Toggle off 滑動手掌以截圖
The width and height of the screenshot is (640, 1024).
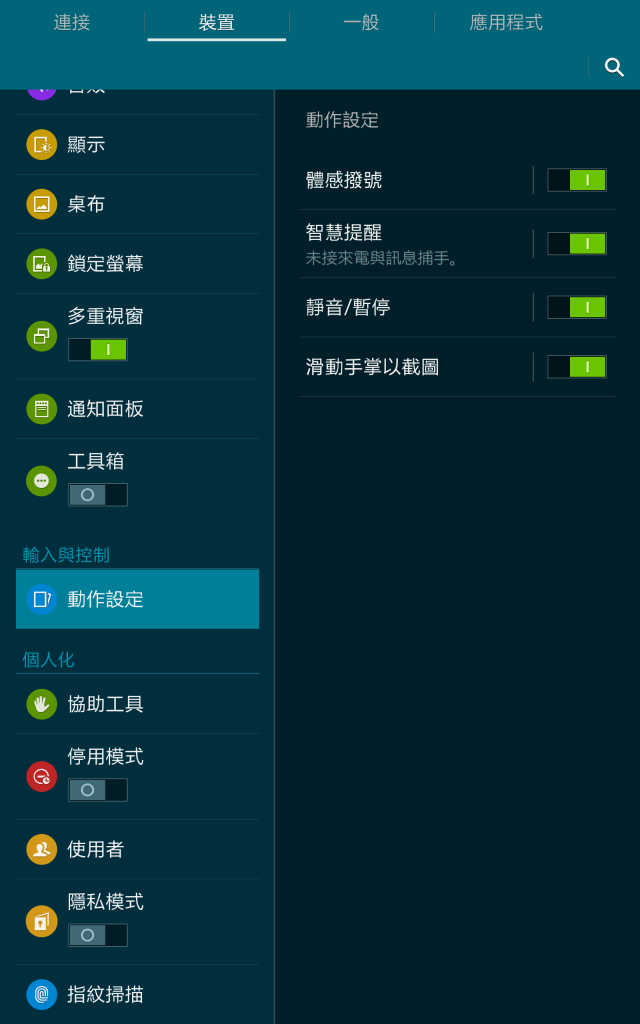[x=577, y=366]
